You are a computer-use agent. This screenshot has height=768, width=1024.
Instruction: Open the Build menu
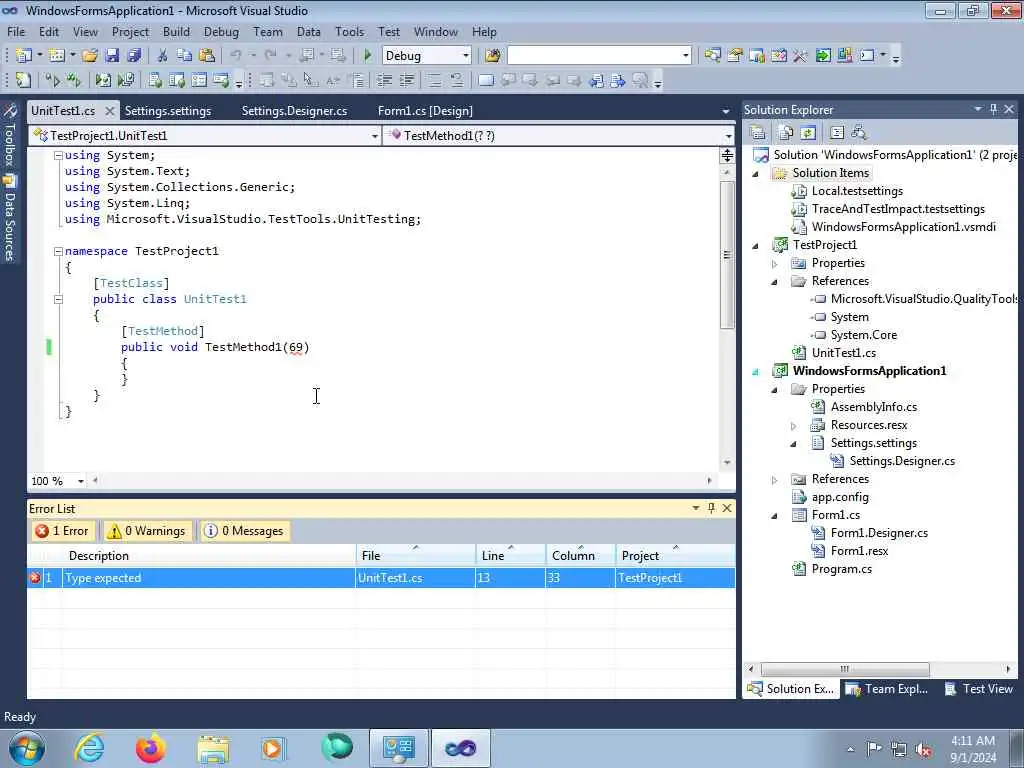[176, 31]
